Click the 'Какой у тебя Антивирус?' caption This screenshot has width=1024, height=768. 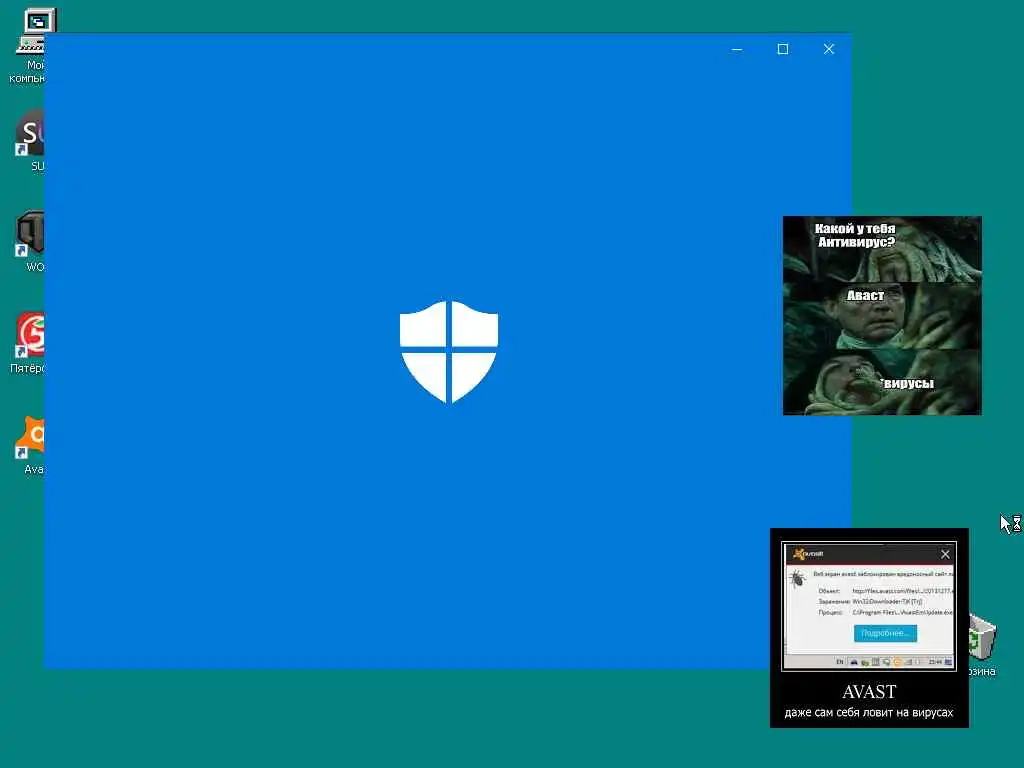856,235
